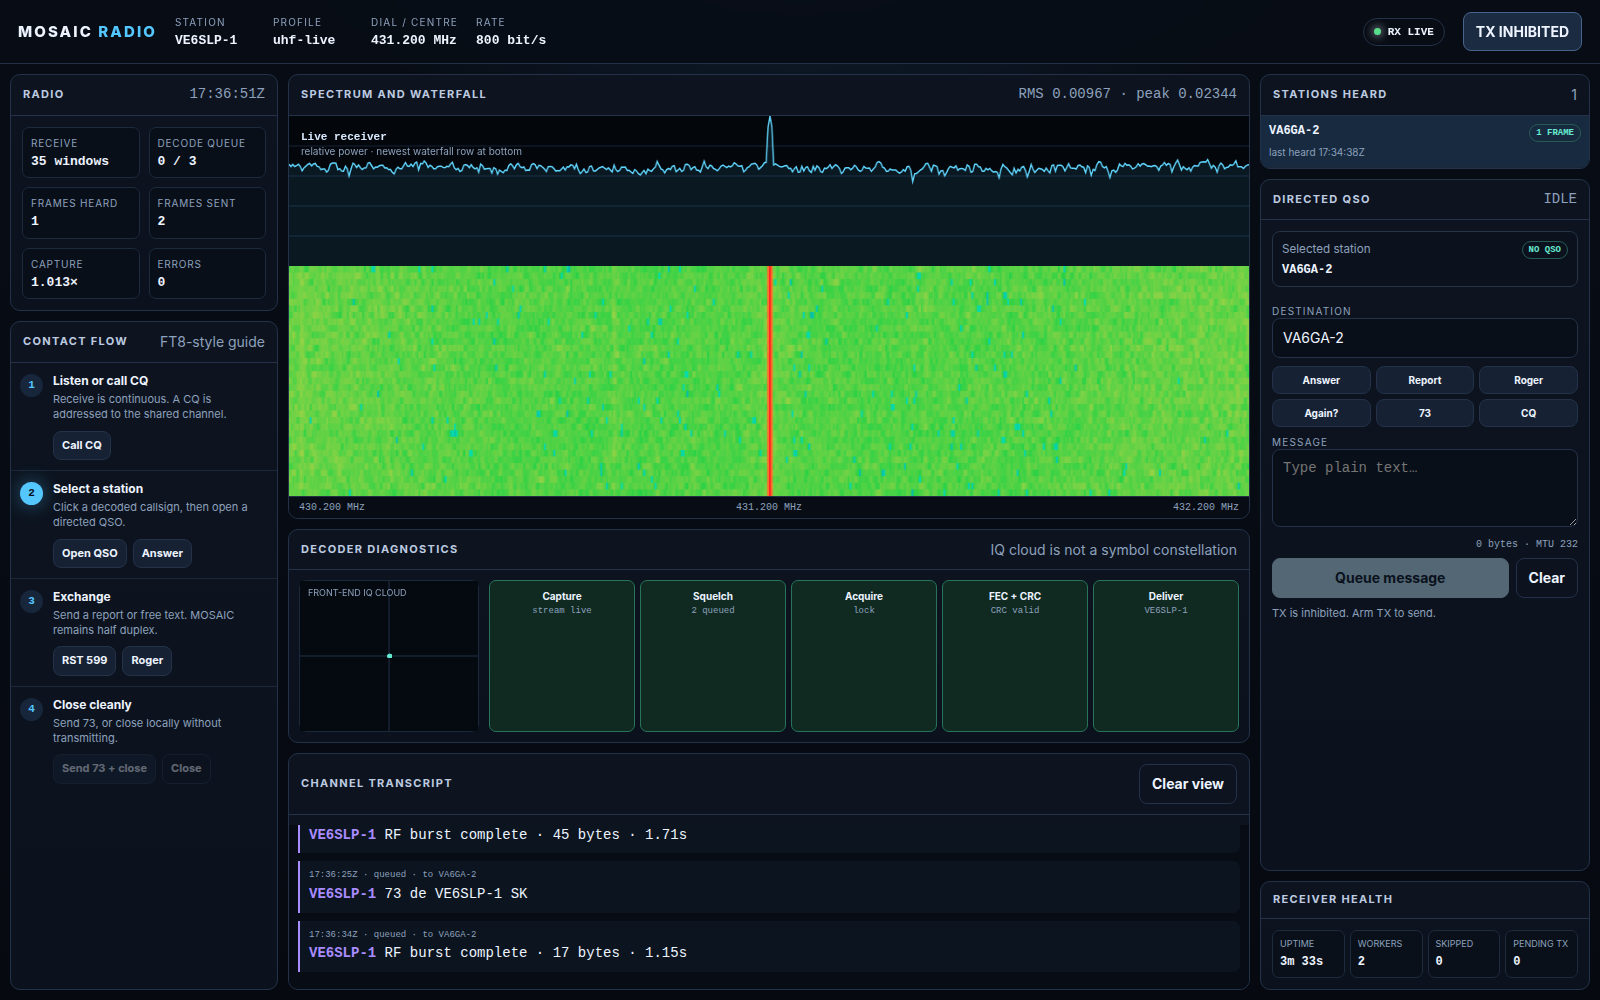Click Queue message button
The width and height of the screenshot is (1600, 1000).
tap(1390, 578)
